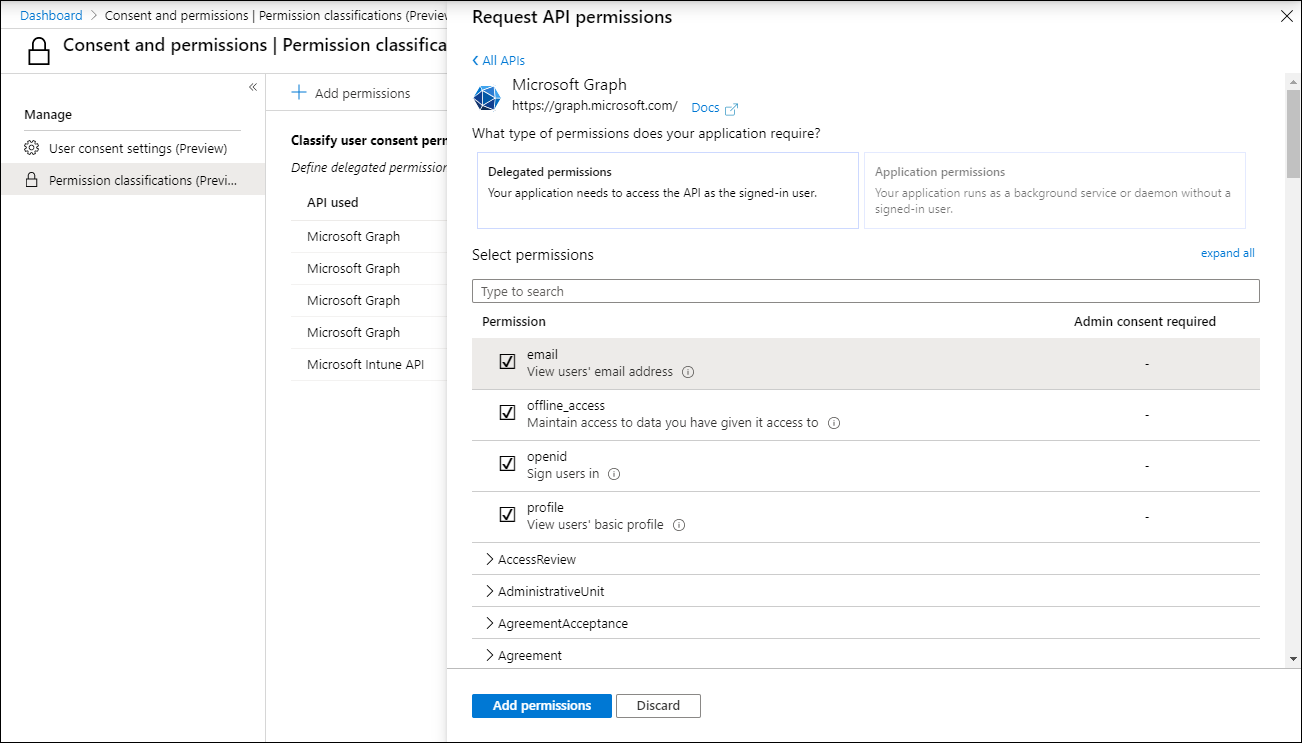Click info icon beside View users' basic profile
This screenshot has height=743, width=1302.
point(679,525)
